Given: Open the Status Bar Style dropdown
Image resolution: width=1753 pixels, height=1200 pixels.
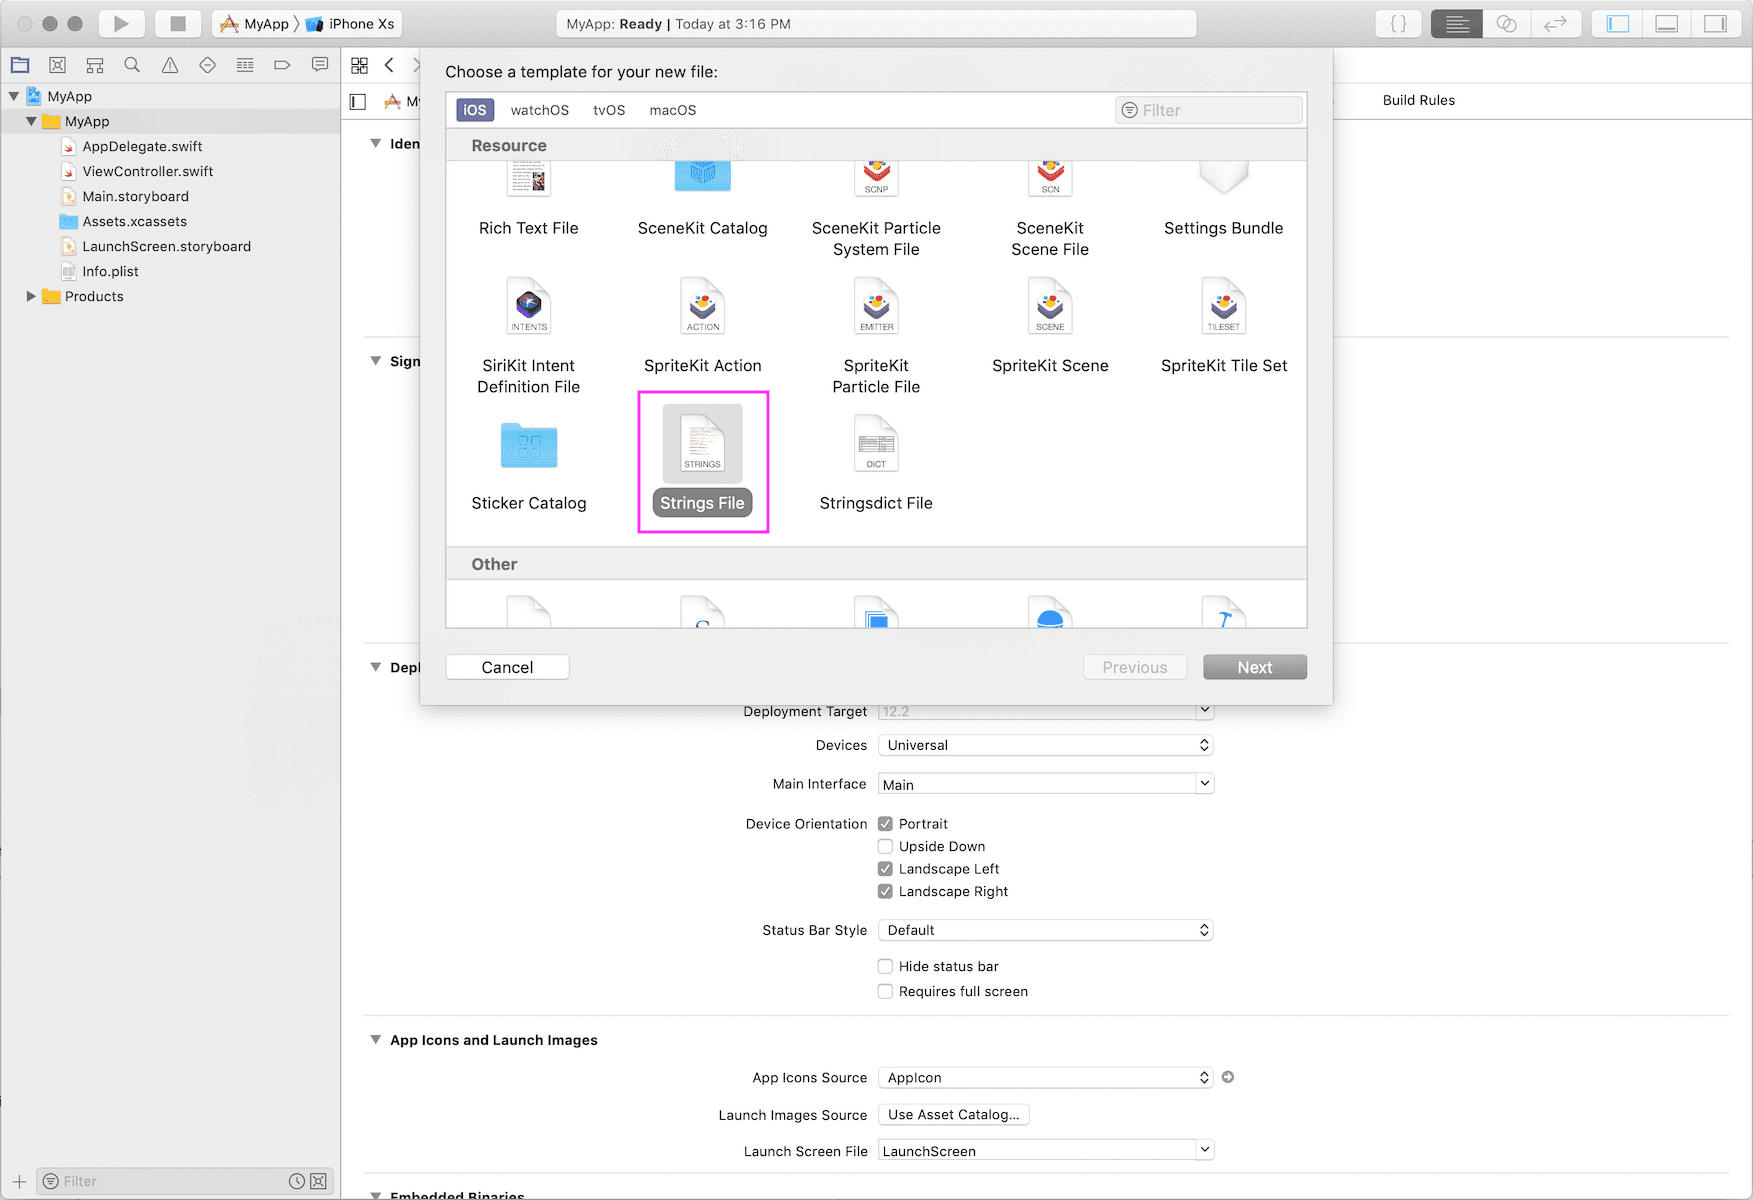Looking at the screenshot, I should (x=1045, y=930).
